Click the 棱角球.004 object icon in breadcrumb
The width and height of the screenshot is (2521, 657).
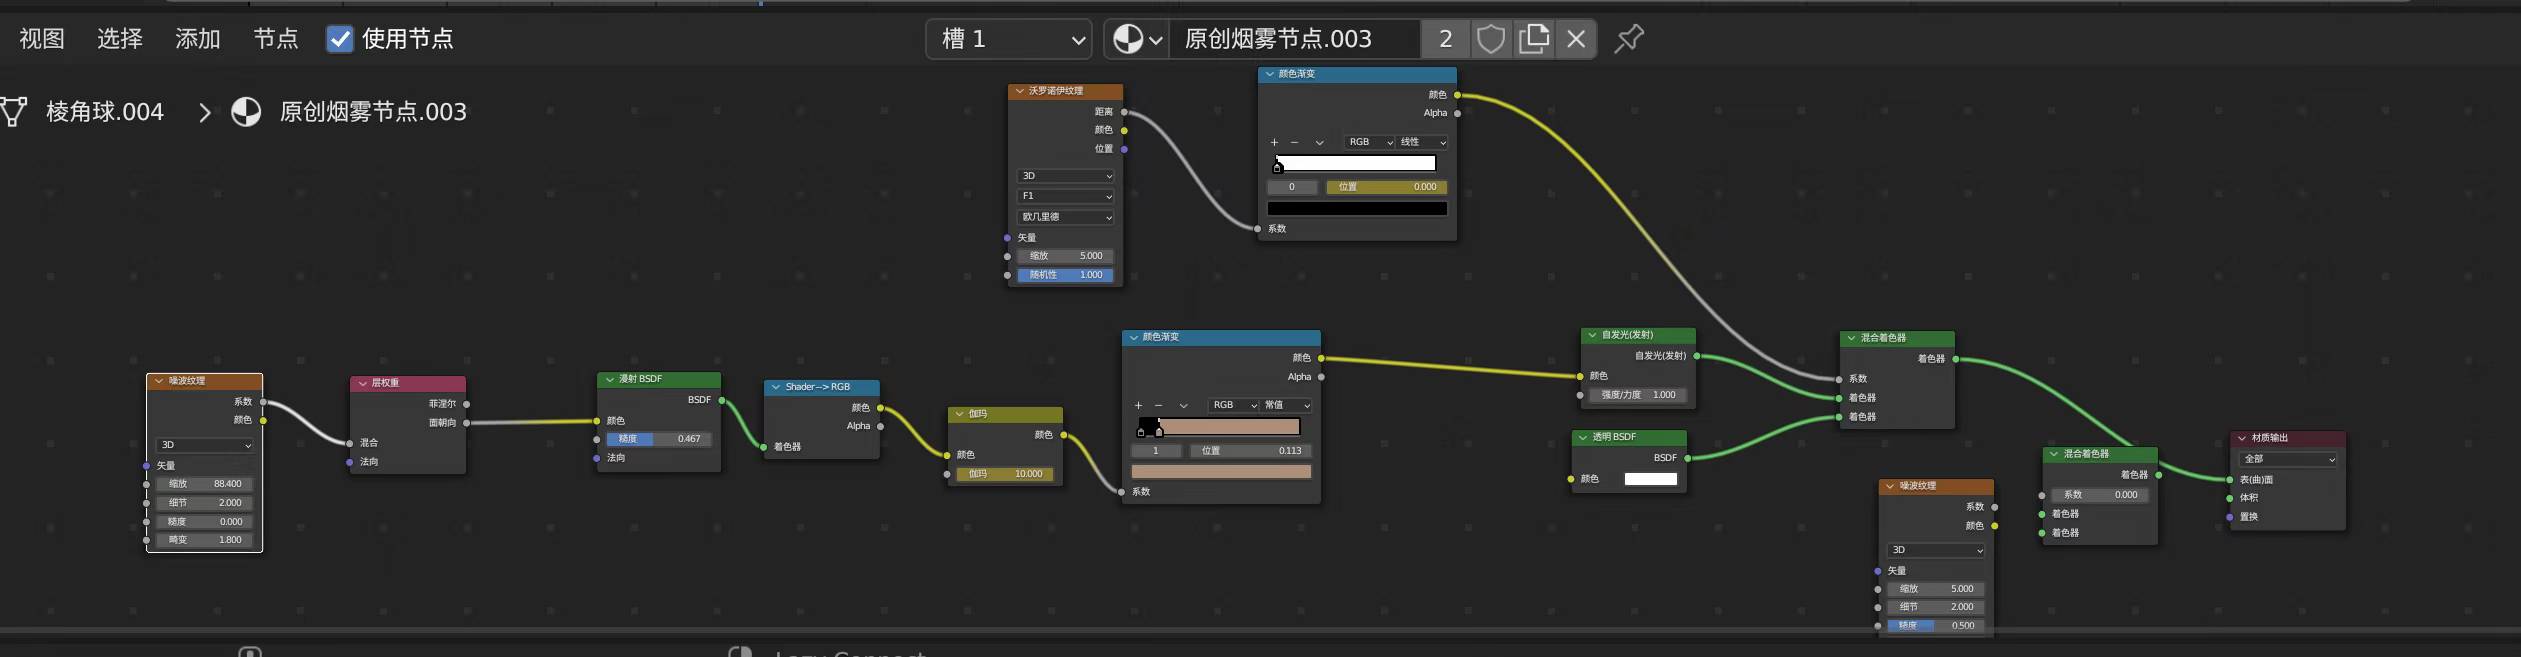pos(13,111)
